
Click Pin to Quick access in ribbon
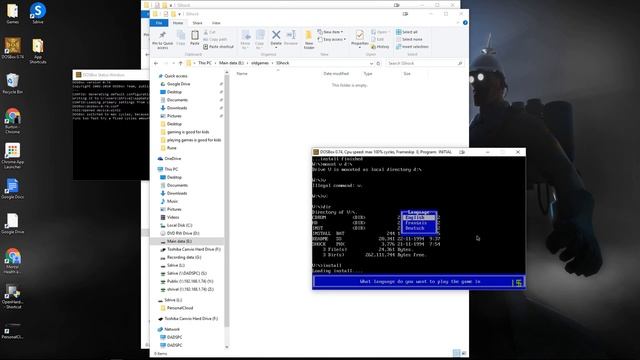coord(162,40)
